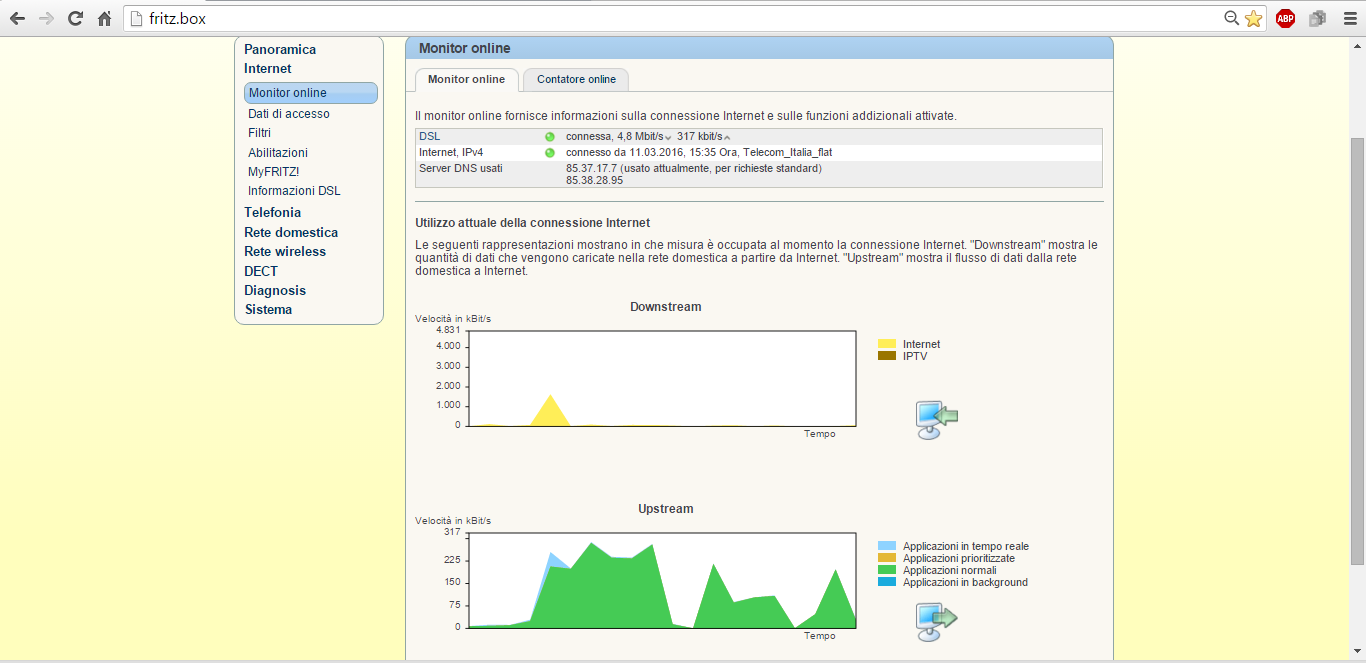Switch to the Contatore online tab

tap(576, 79)
